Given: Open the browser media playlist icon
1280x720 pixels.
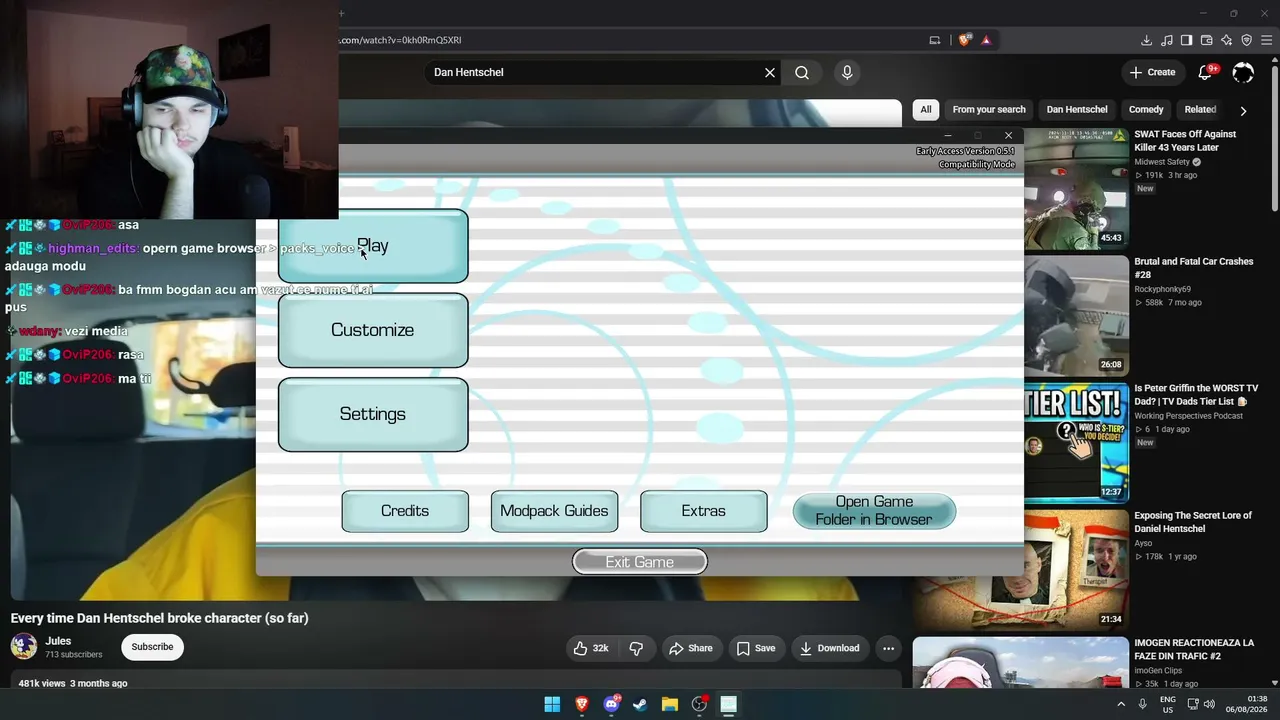Looking at the screenshot, I should tap(1166, 40).
